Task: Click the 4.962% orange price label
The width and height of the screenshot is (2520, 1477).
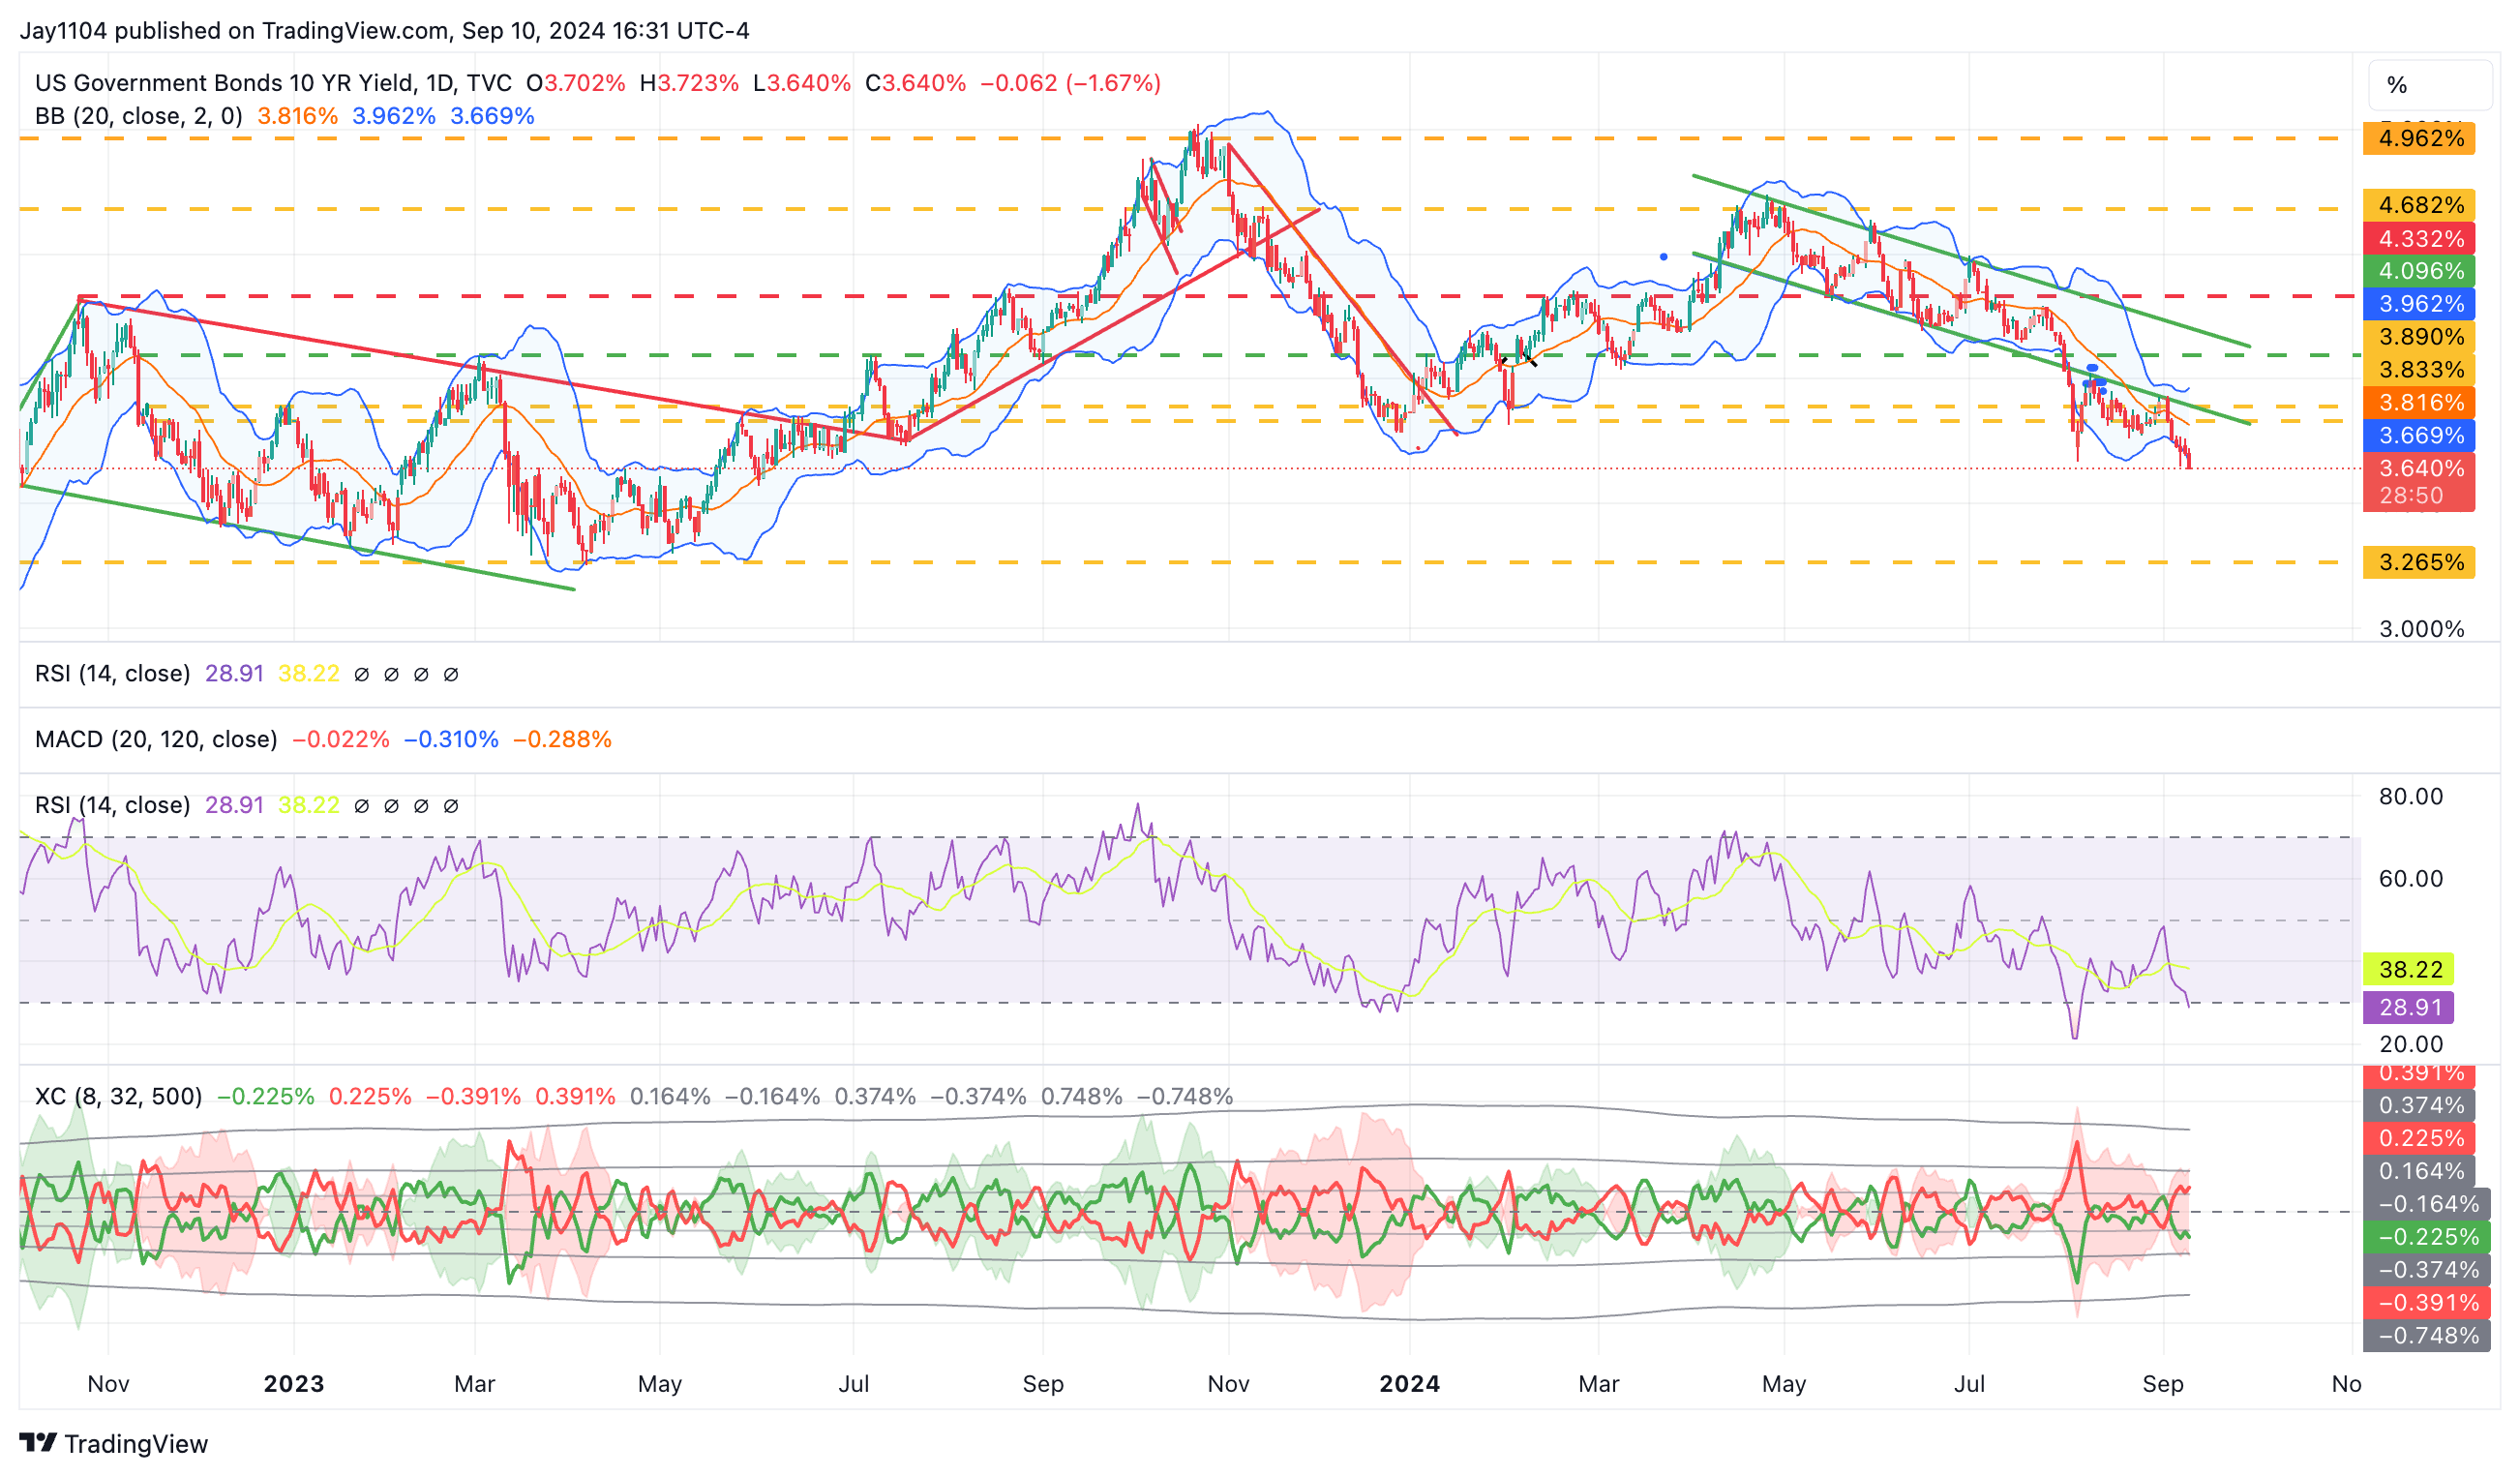Action: coord(2419,138)
